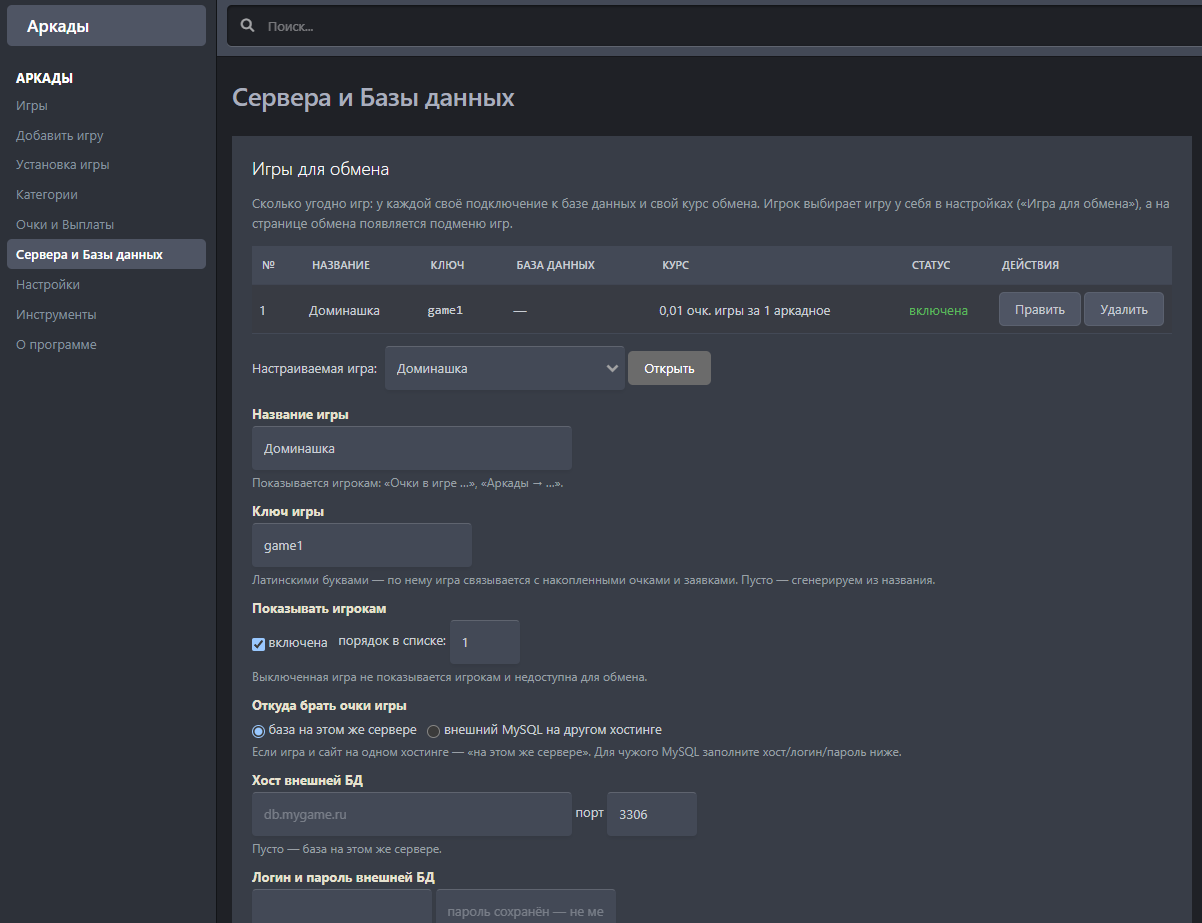Click the 'Аркады' header button

(107, 26)
